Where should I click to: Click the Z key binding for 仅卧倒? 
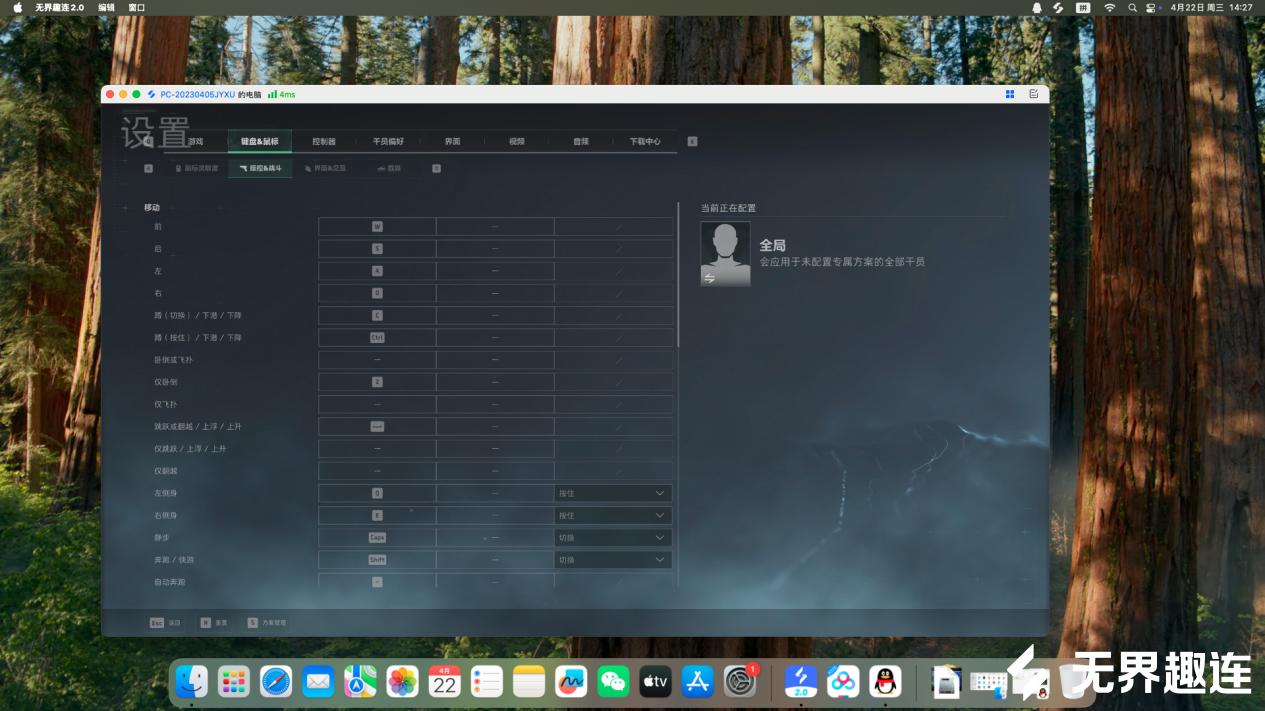click(377, 382)
